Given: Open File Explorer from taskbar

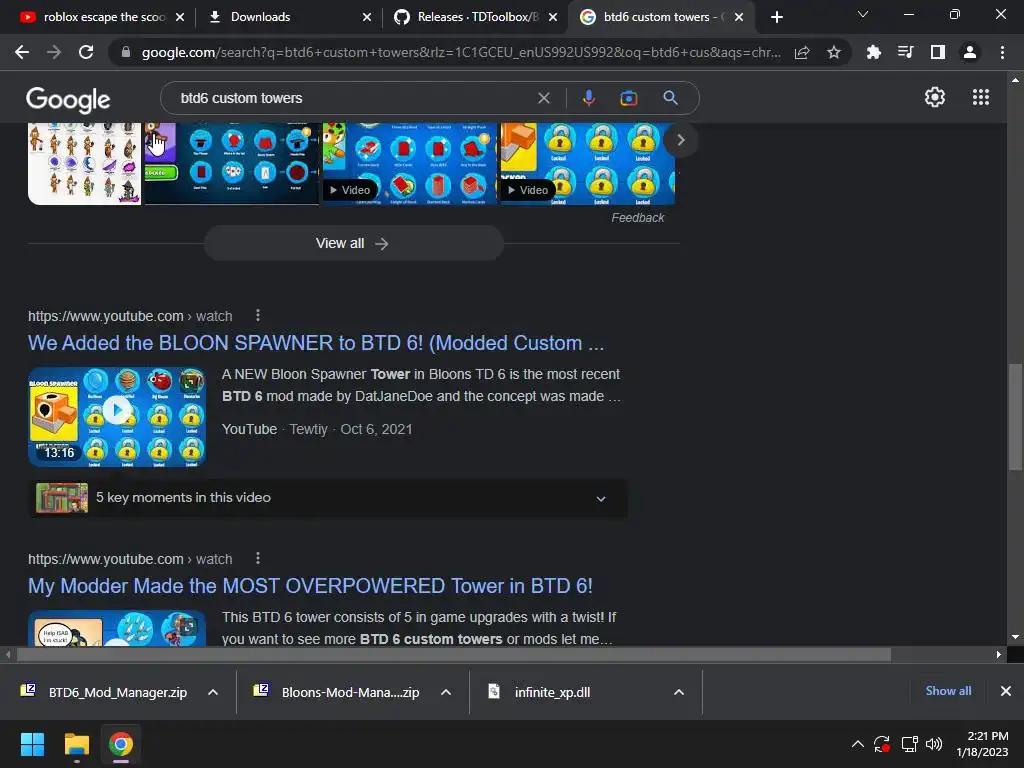Looking at the screenshot, I should 76,744.
